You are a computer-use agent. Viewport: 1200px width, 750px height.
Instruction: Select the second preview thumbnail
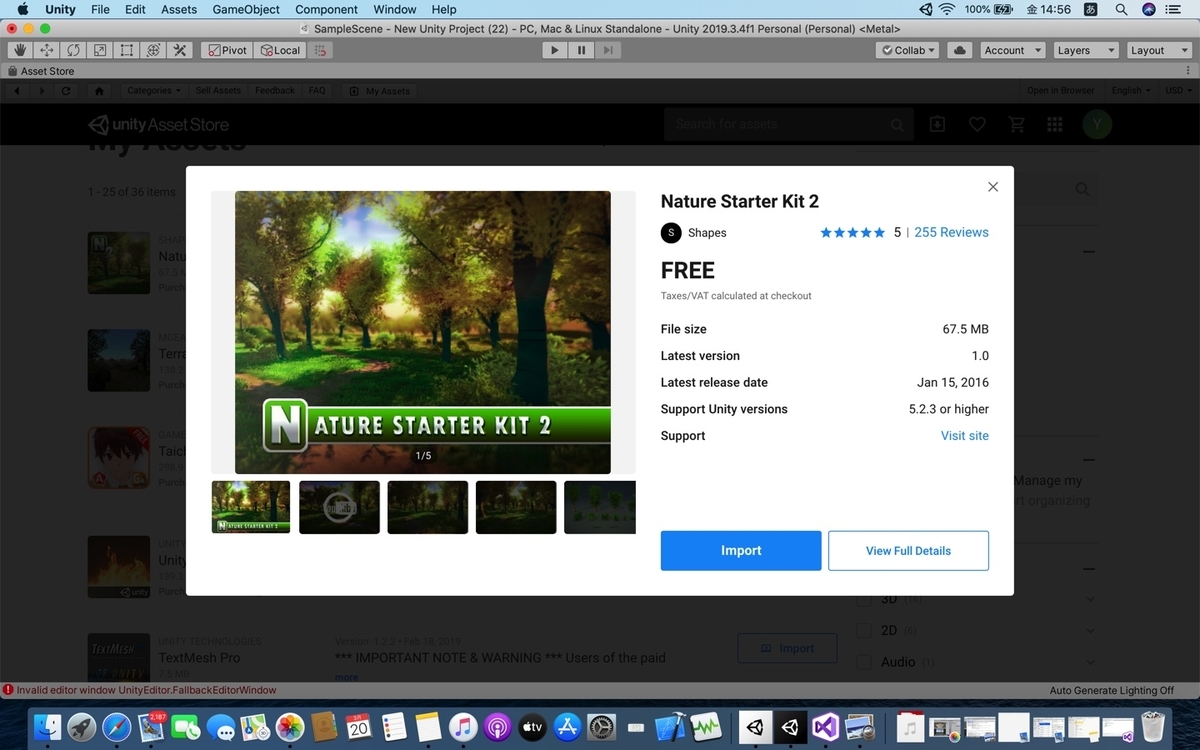(x=340, y=507)
